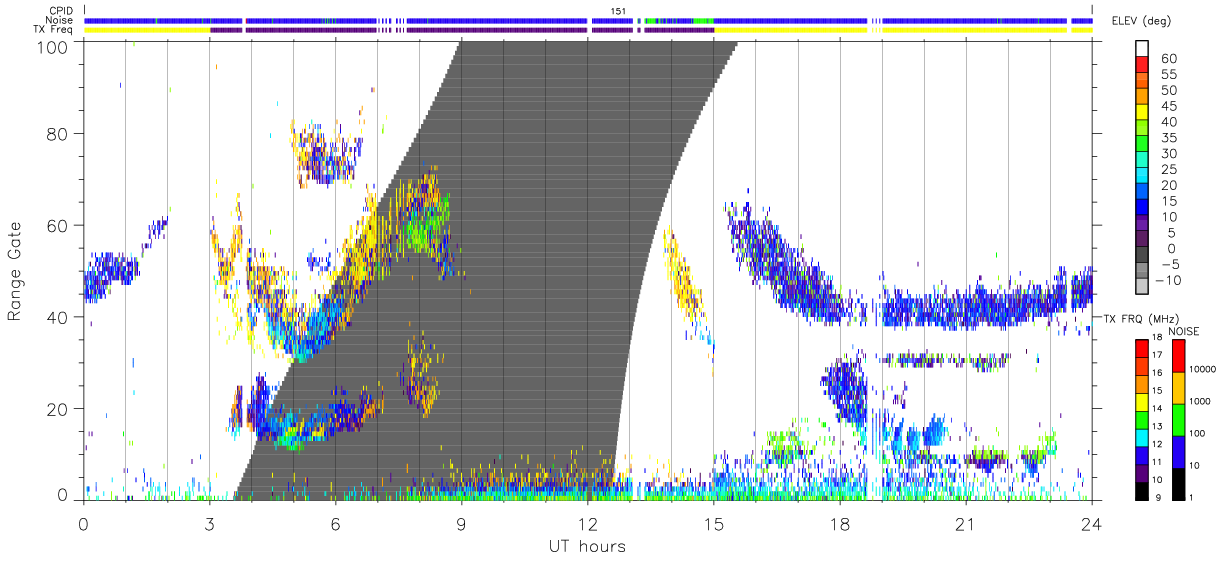Click the 'ELEV (deg)' legend title
Viewport: 1228px width, 567px height.
tap(1142, 21)
